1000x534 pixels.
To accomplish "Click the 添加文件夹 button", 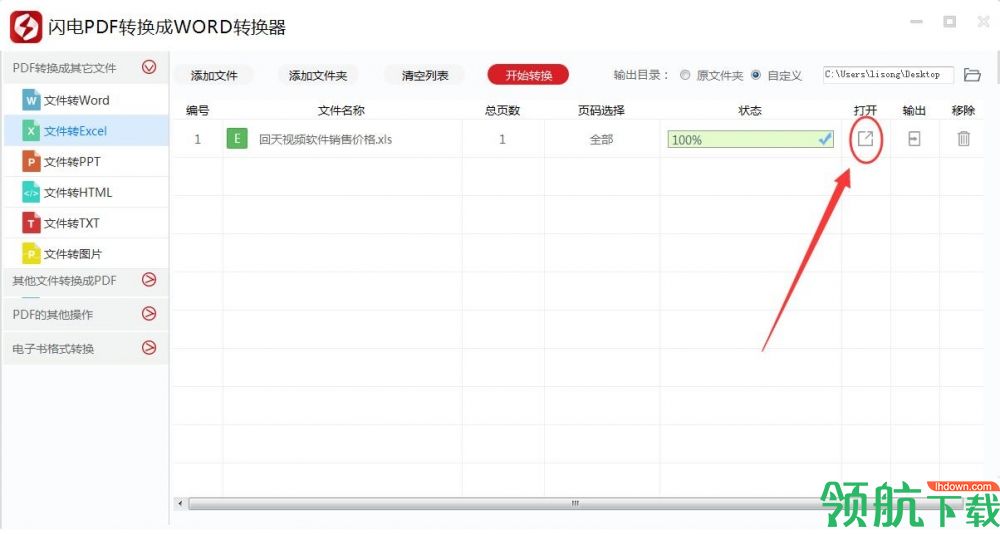I will point(318,75).
